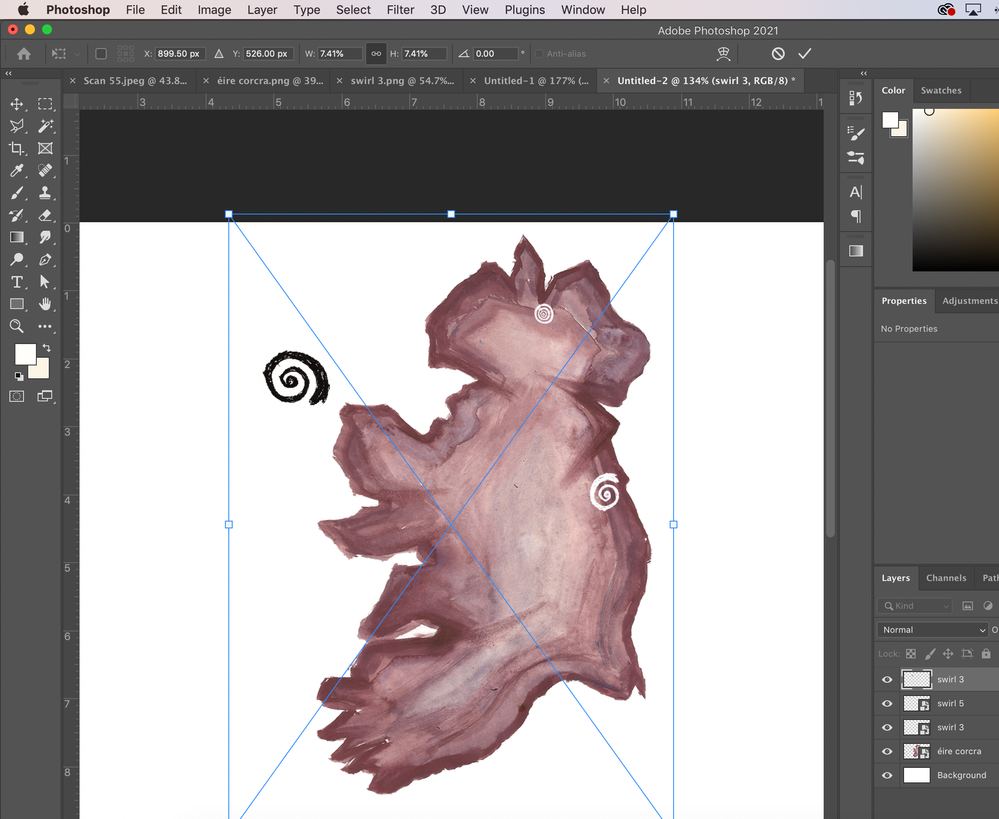The width and height of the screenshot is (999, 819).
Task: Click the foreground color swatch in toolbar
Action: [24, 353]
